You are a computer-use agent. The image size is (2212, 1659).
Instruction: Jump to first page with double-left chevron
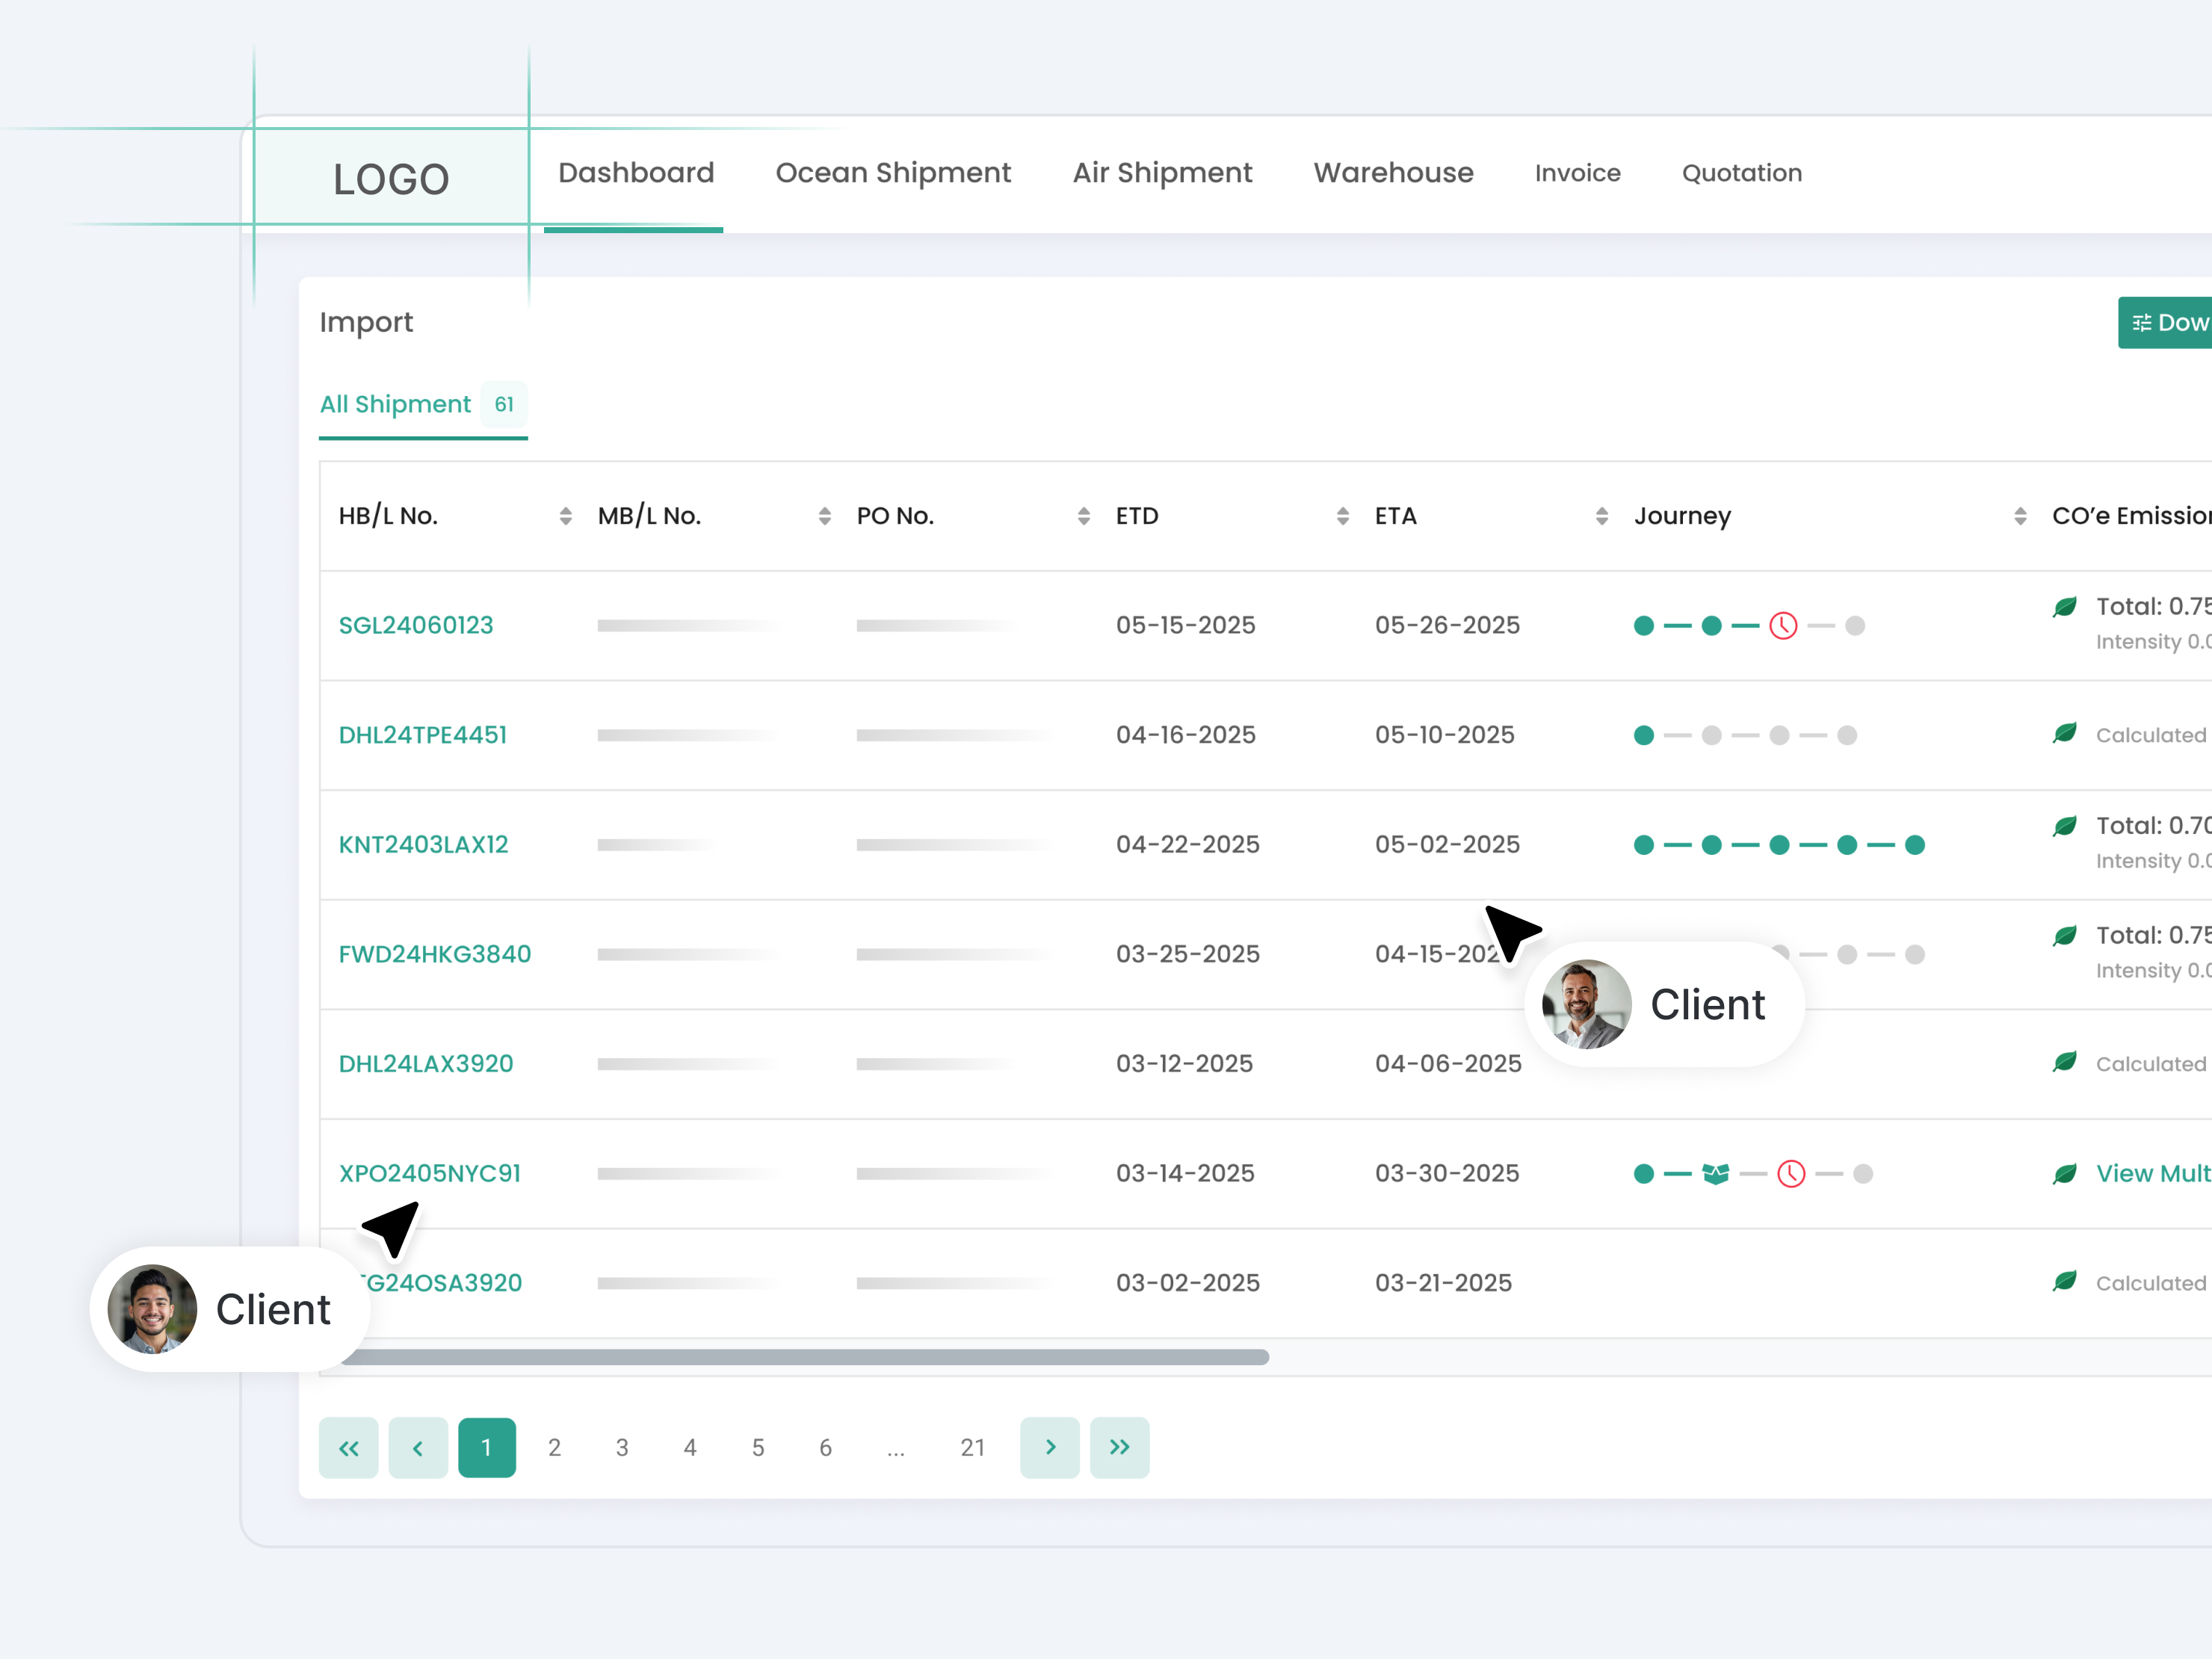pyautogui.click(x=348, y=1447)
